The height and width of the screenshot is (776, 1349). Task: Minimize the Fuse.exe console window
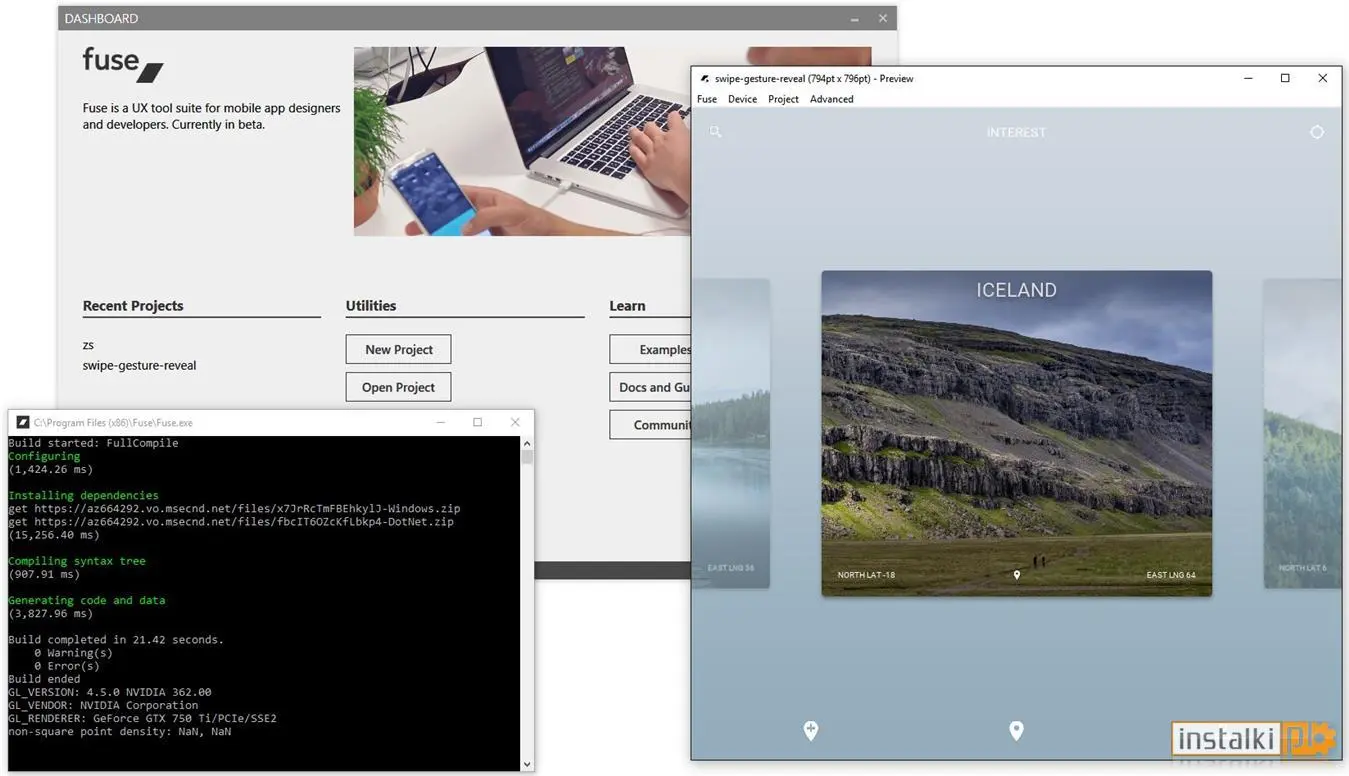441,422
